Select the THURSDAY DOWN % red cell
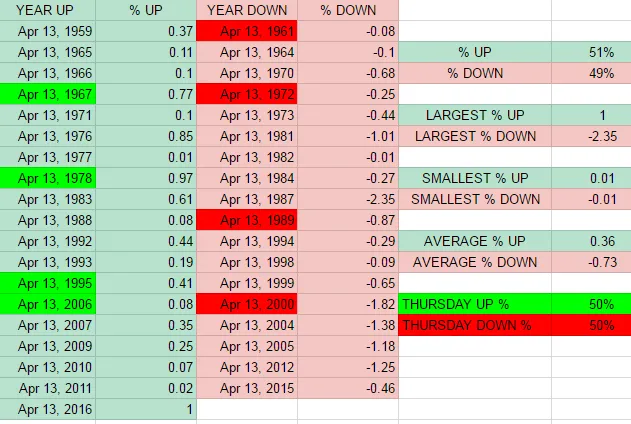This screenshot has height=424, width=631. click(x=475, y=325)
